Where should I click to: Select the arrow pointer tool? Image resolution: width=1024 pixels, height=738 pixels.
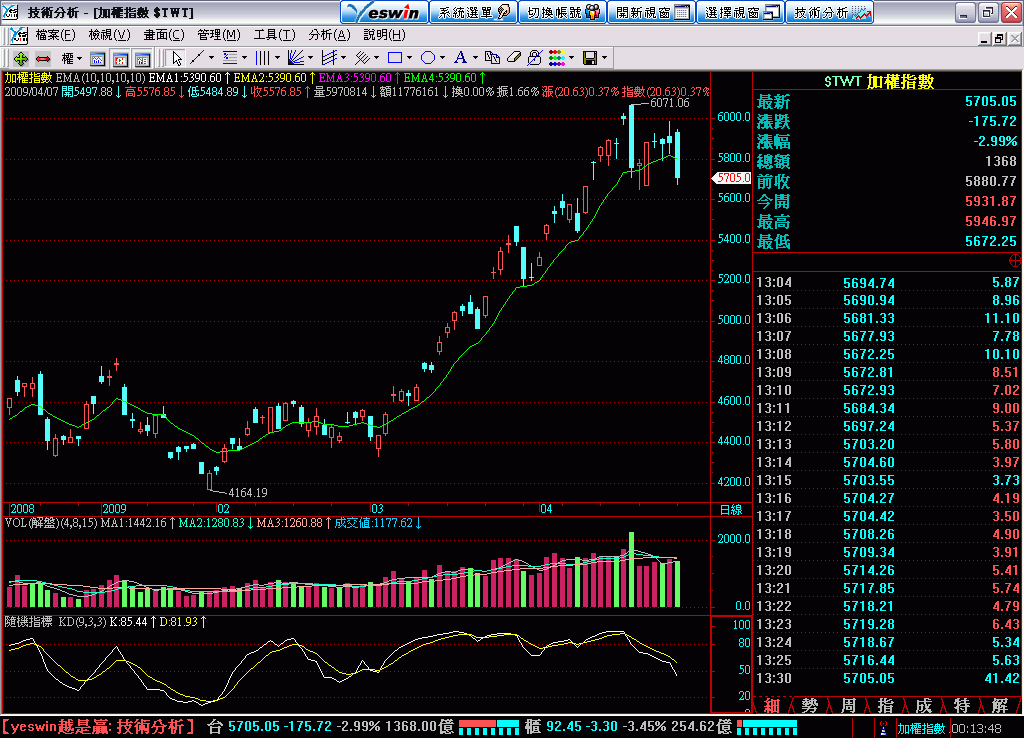pos(176,59)
